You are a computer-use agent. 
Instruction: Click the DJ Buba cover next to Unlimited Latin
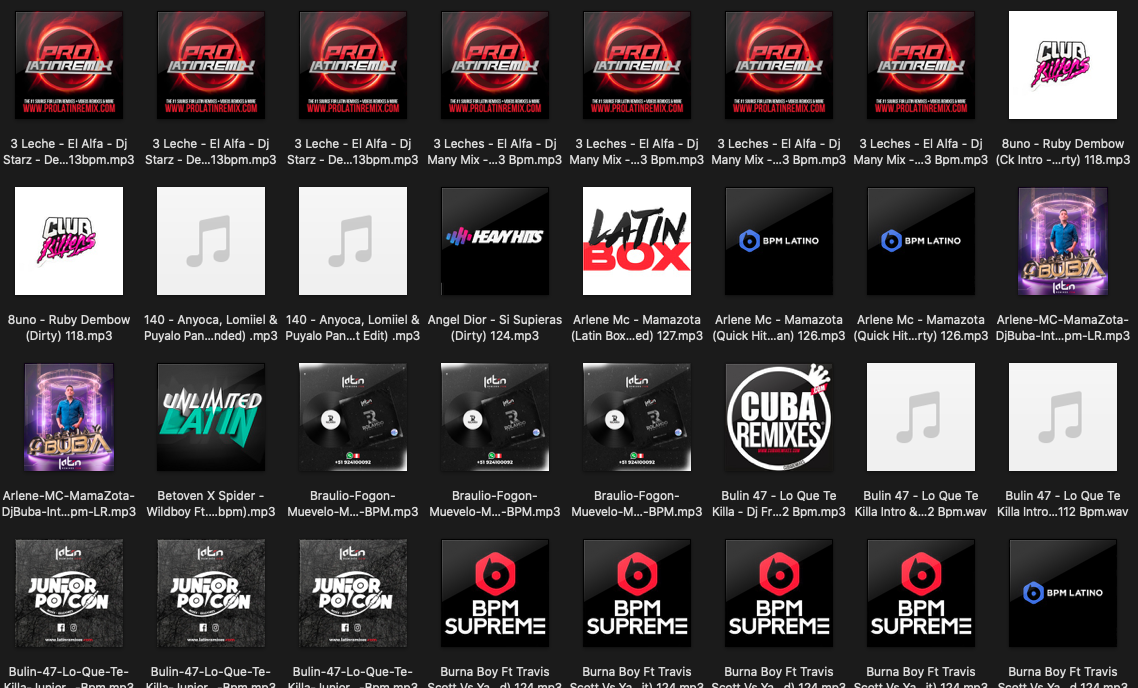(x=69, y=417)
